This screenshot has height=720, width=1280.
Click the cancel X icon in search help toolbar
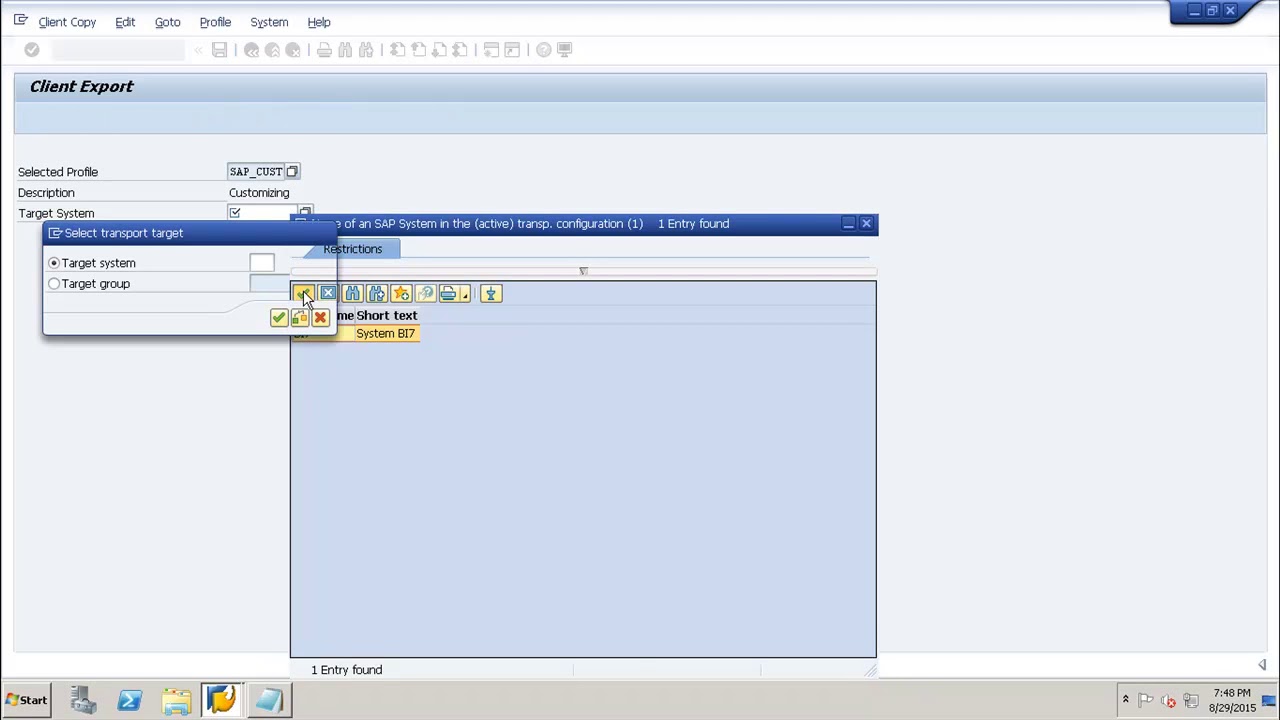(328, 293)
